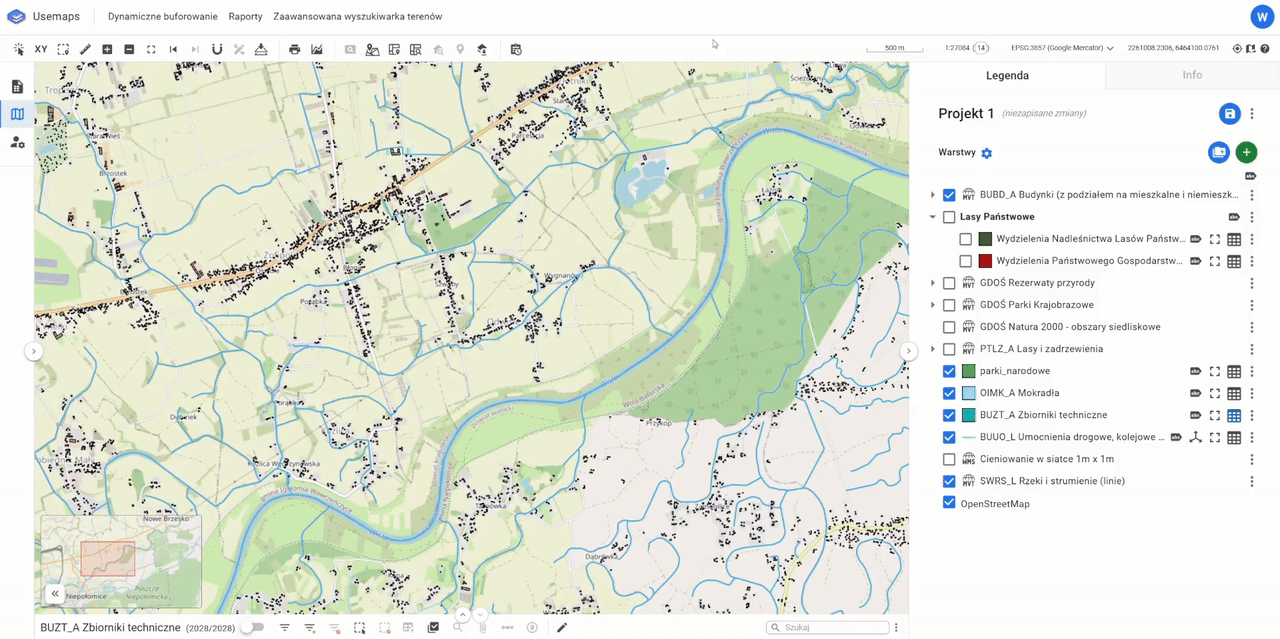The width and height of the screenshot is (1280, 639).
Task: Toggle the switch next to BUZT_A table title
Action: 252,628
